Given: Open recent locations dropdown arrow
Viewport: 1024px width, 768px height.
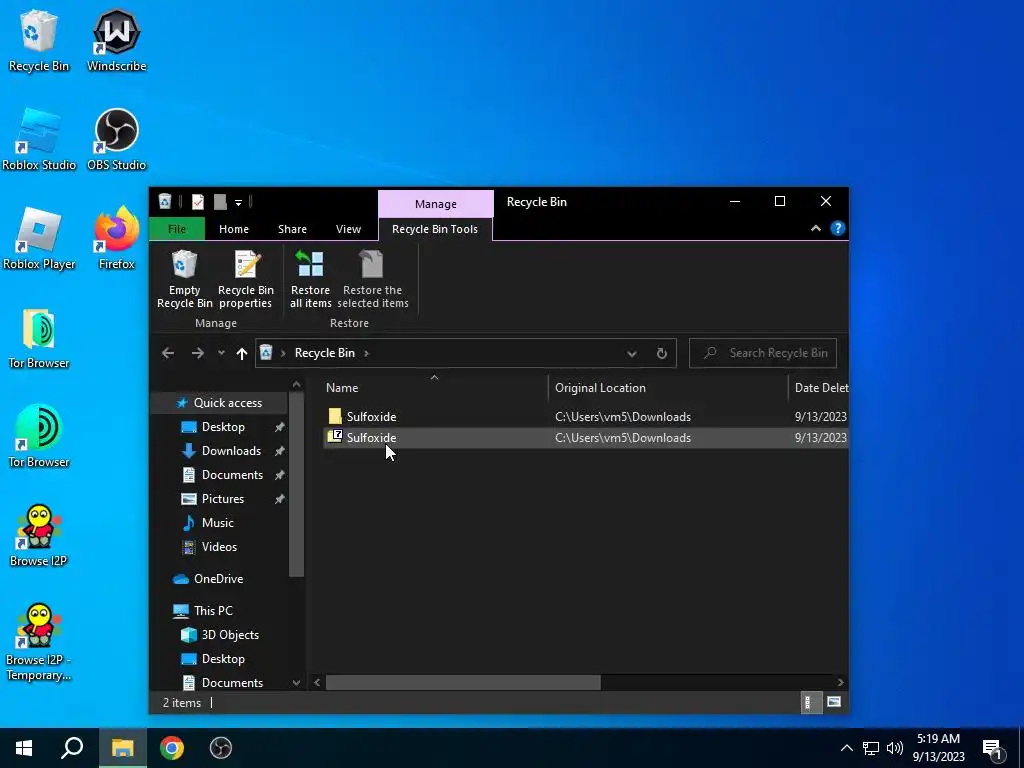Looking at the screenshot, I should coord(221,353).
